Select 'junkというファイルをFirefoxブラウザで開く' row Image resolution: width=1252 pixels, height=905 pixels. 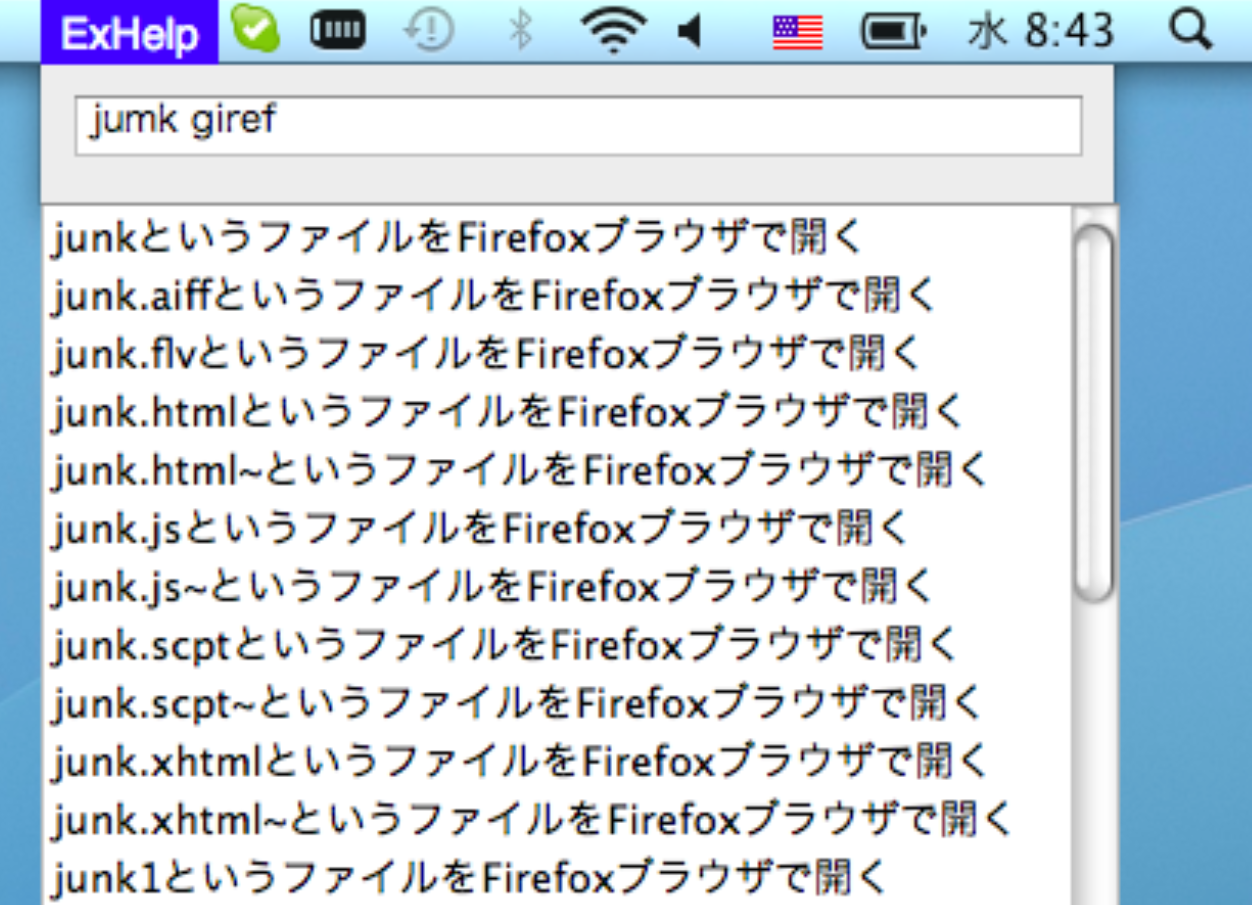click(x=557, y=238)
